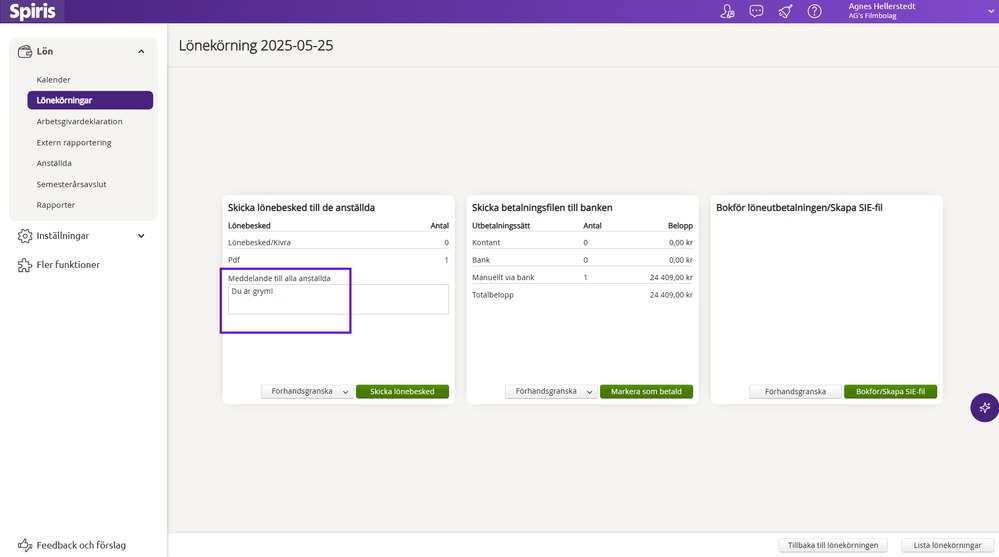The image size is (999, 557).
Task: Open the rocket news icon
Action: 785,12
